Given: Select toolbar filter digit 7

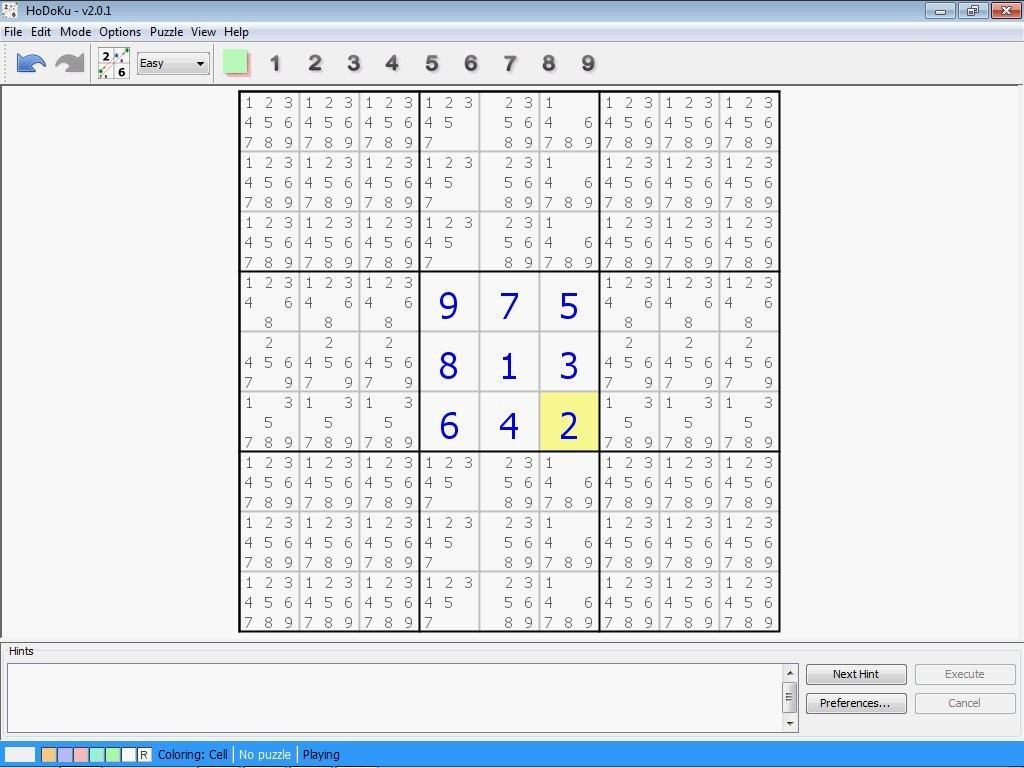Looking at the screenshot, I should 509,63.
